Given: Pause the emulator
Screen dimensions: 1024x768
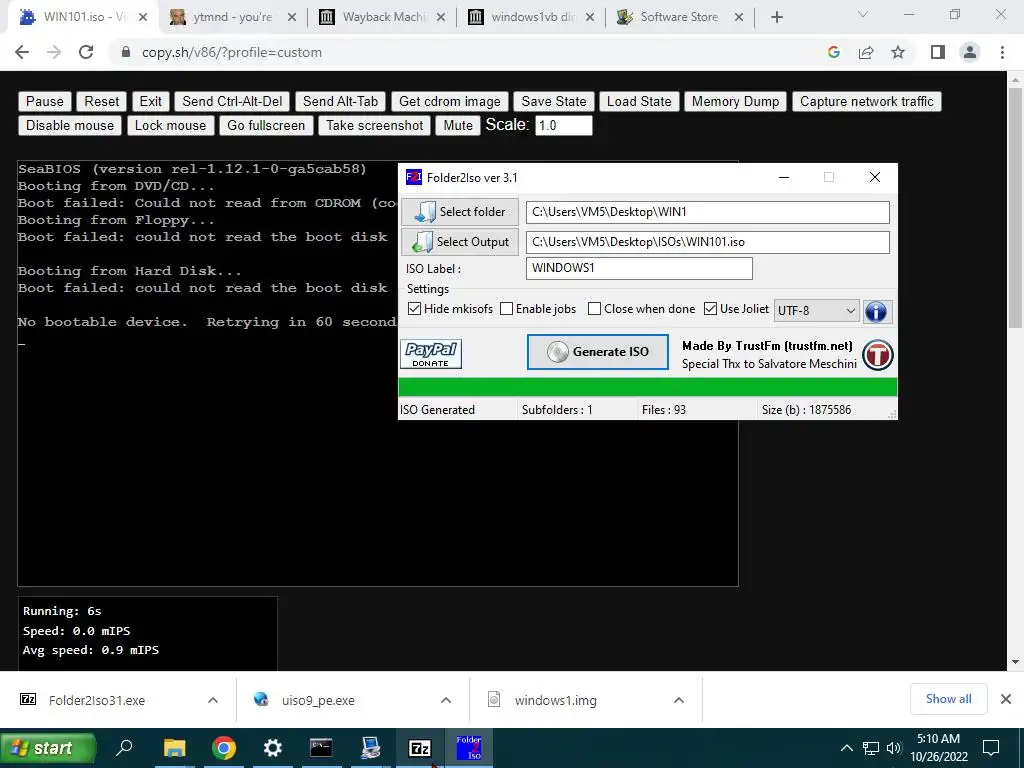Looking at the screenshot, I should pyautogui.click(x=44, y=101).
